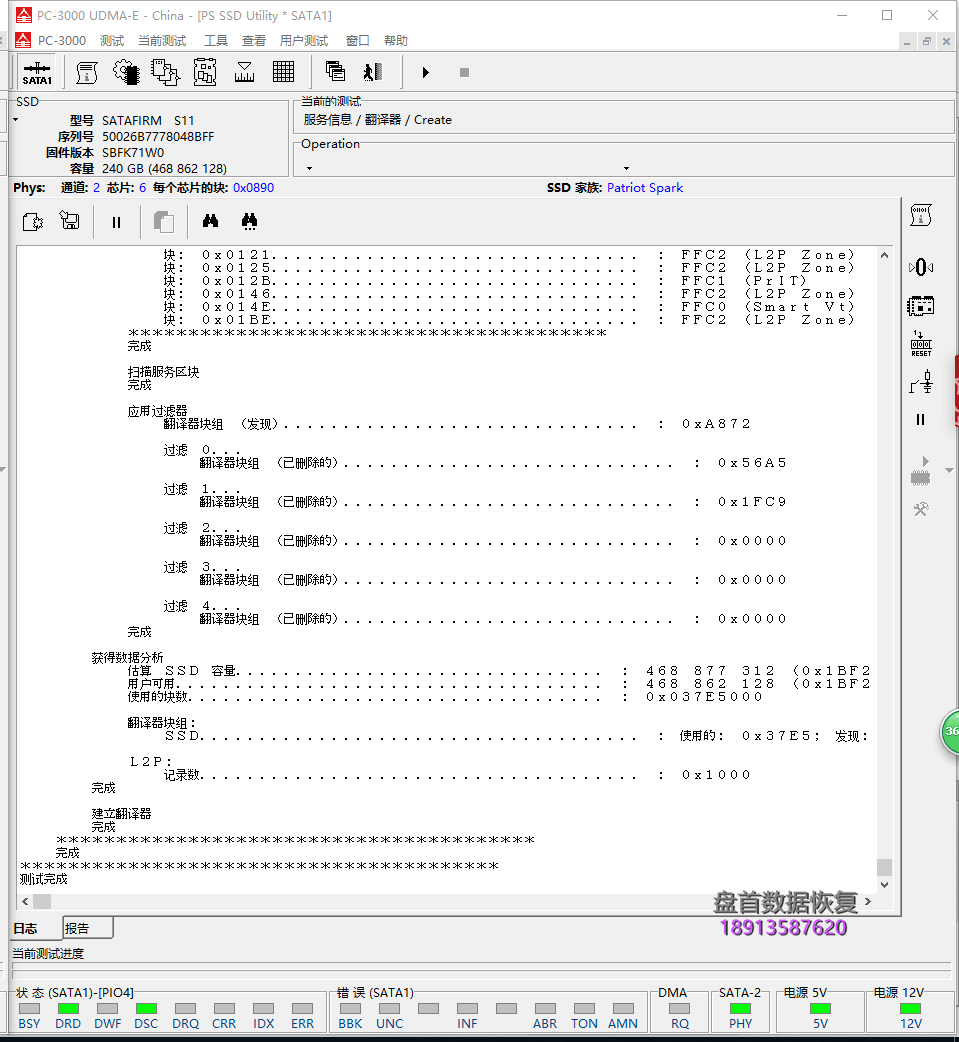Open the drive board map icon

(205, 72)
